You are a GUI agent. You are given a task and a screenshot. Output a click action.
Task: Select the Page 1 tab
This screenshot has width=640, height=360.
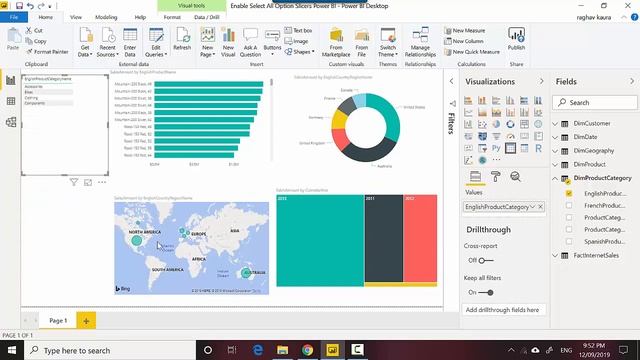(x=58, y=320)
